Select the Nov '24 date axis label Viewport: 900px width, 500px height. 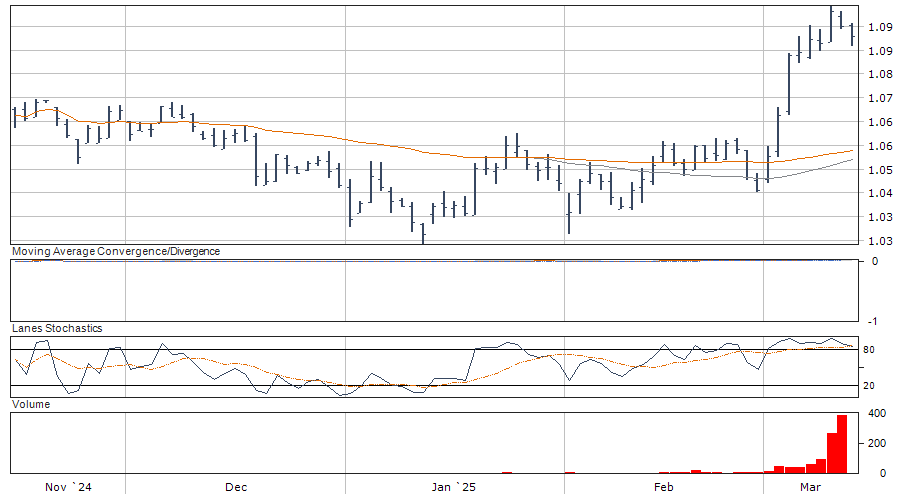(69, 487)
